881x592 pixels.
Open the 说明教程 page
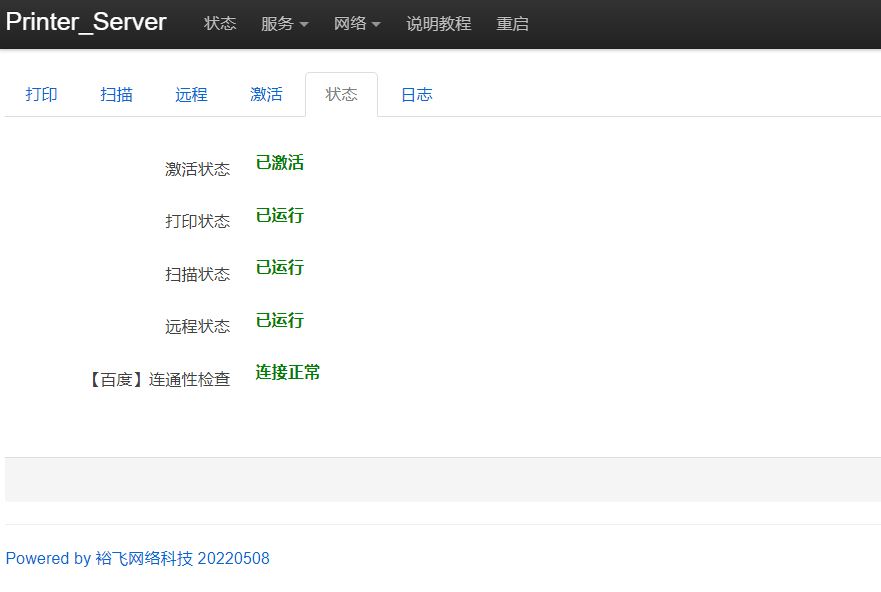(438, 24)
